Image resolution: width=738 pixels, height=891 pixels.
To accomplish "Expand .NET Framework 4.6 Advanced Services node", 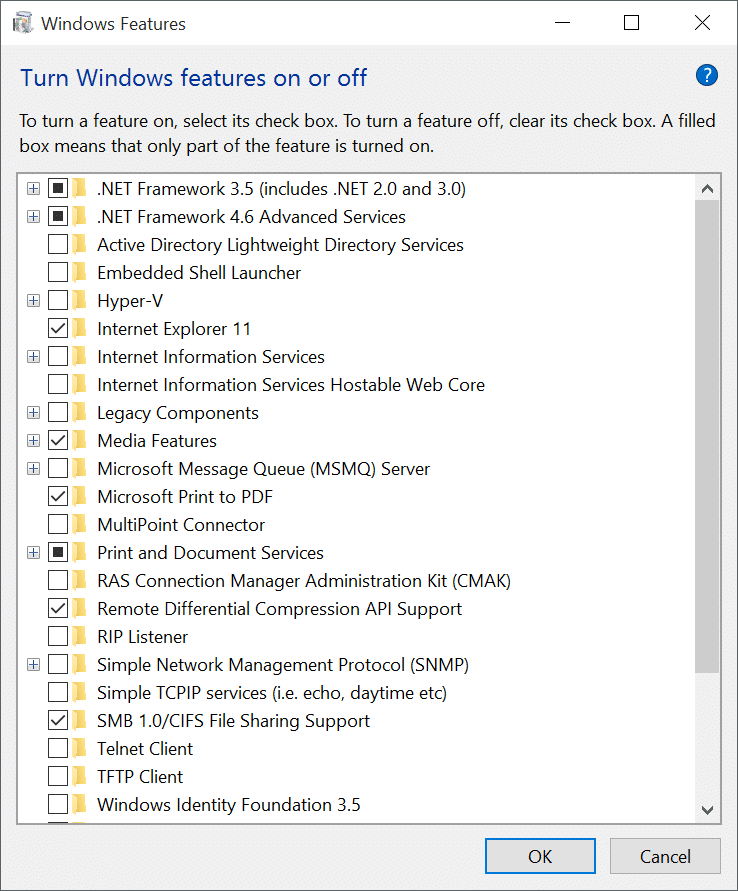I will pos(34,216).
